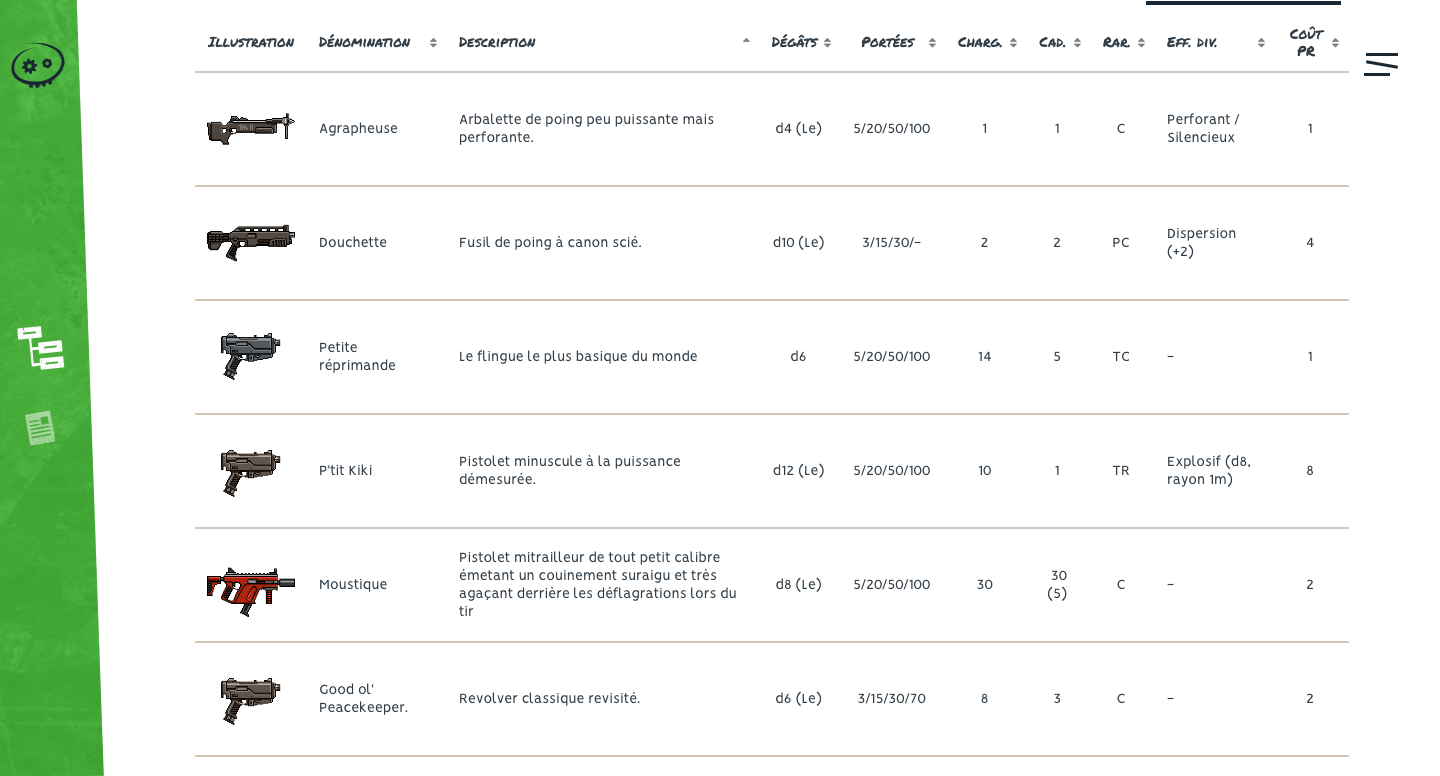Viewport: 1440px width, 776px height.
Task: Sort by Cad. column arrows
Action: tap(1077, 43)
